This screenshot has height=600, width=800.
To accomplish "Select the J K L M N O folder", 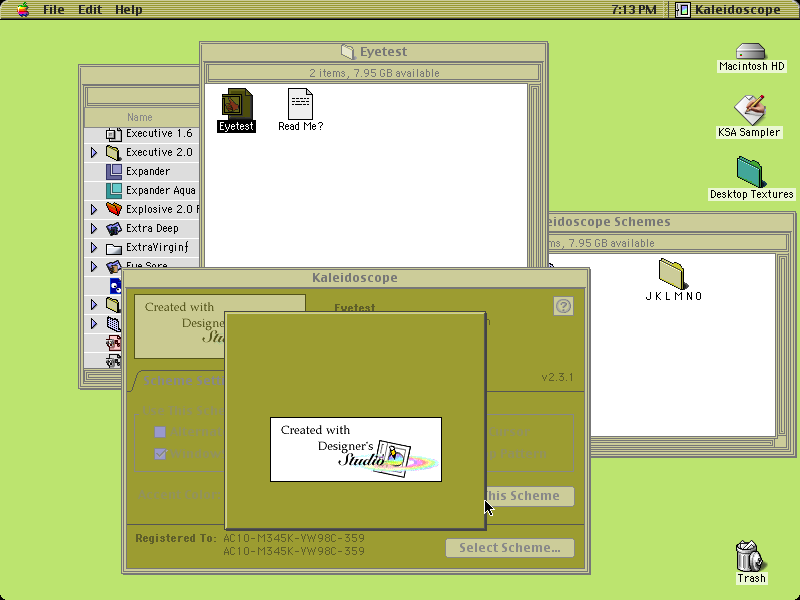I will pyautogui.click(x=672, y=273).
